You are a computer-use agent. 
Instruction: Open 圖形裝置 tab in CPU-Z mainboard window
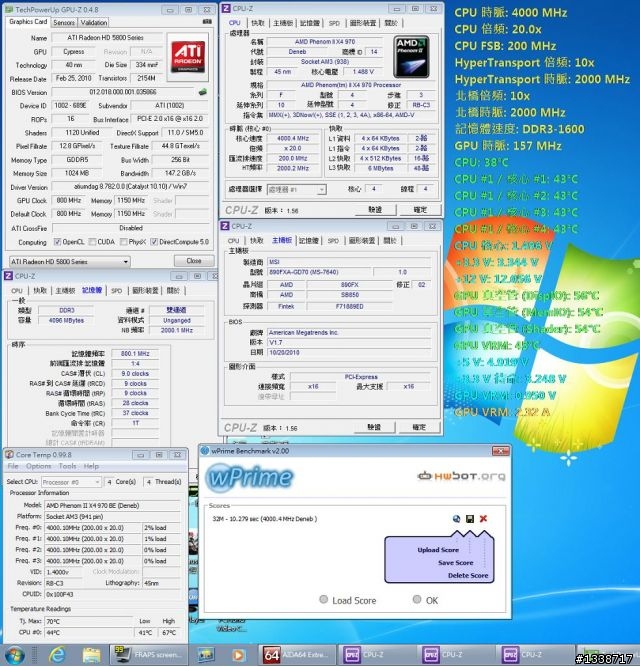point(361,241)
